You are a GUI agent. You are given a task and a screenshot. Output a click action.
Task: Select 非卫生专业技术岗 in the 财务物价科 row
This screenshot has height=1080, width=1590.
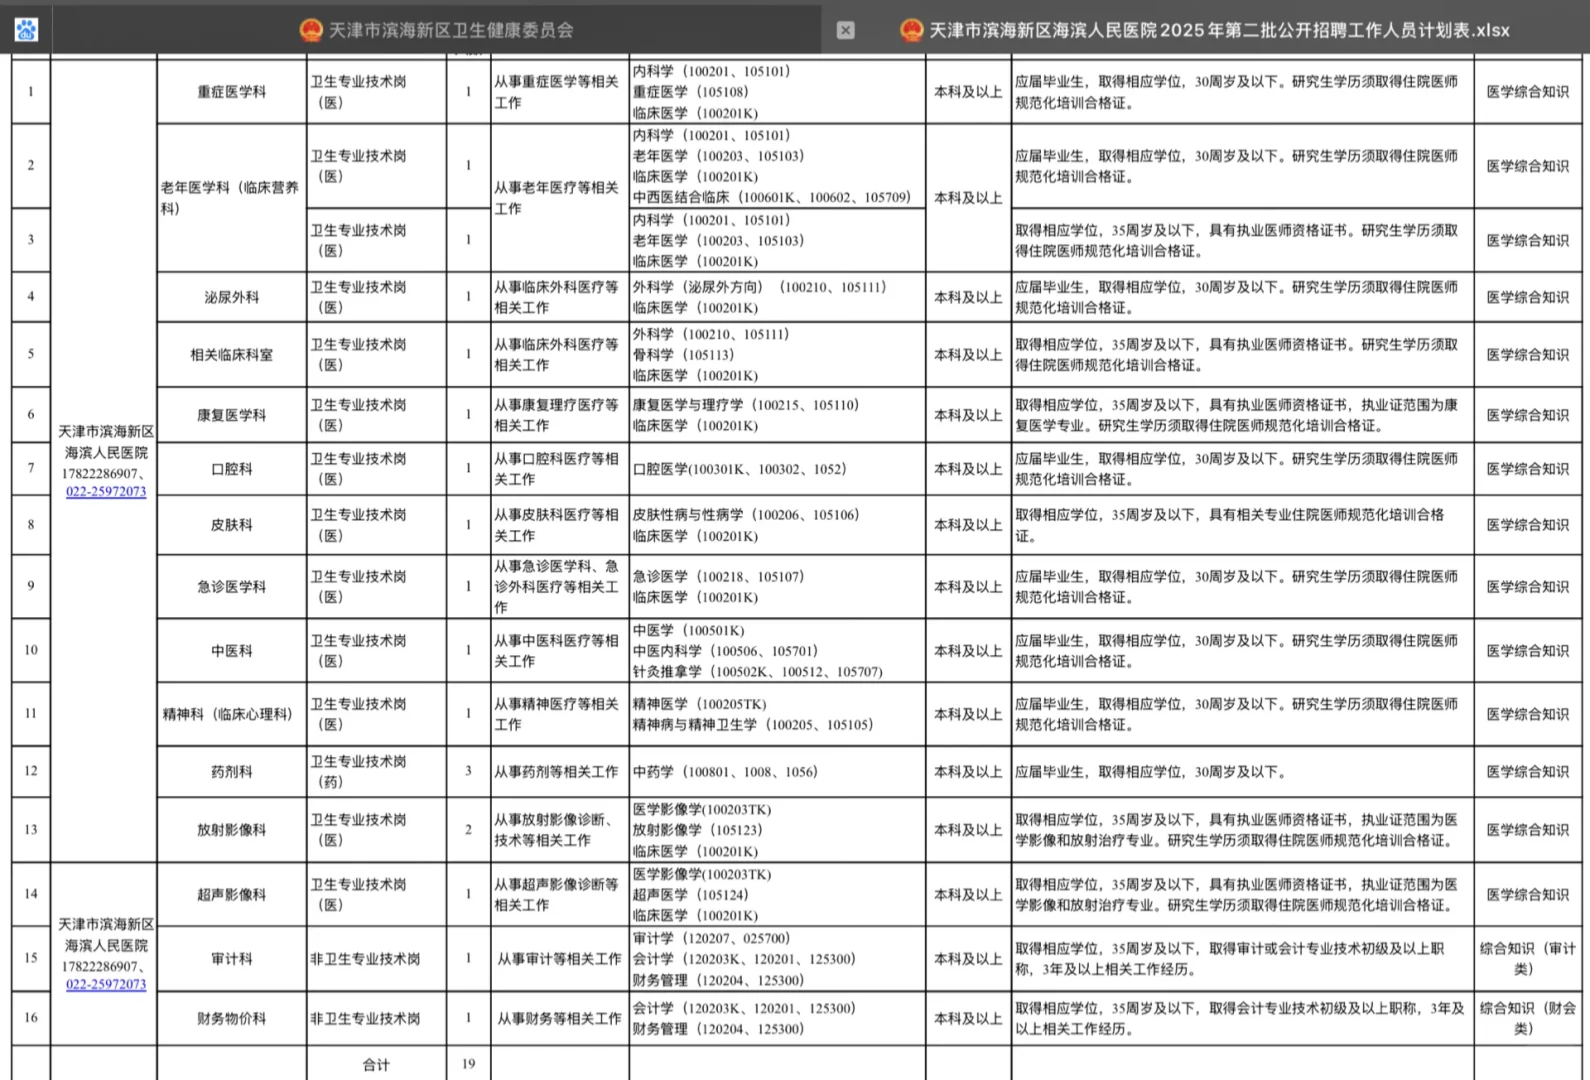[x=376, y=1019]
